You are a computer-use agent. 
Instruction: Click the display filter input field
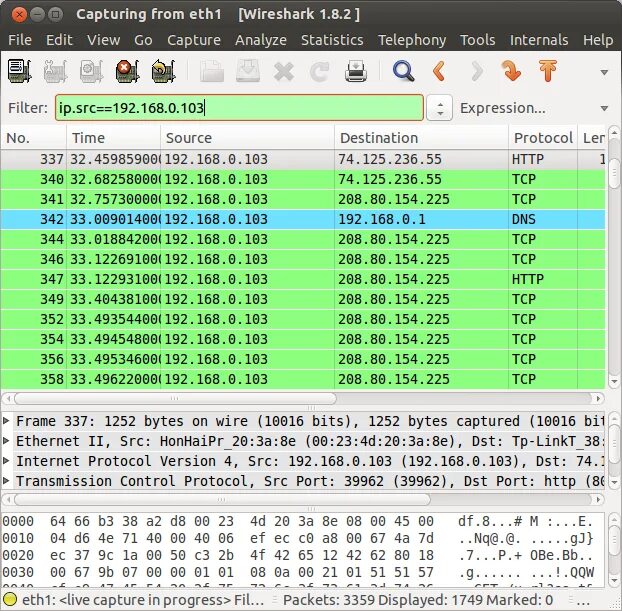coord(239,108)
